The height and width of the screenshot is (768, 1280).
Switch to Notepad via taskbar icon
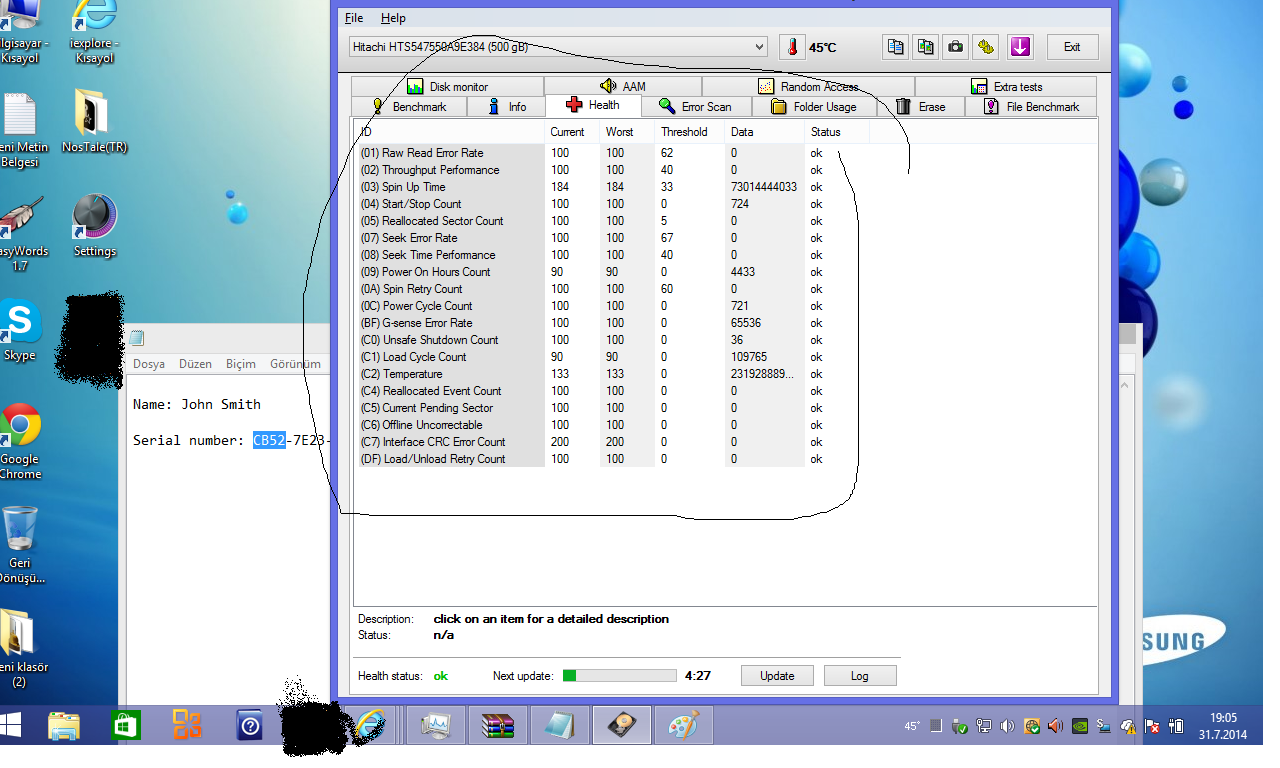[x=559, y=725]
